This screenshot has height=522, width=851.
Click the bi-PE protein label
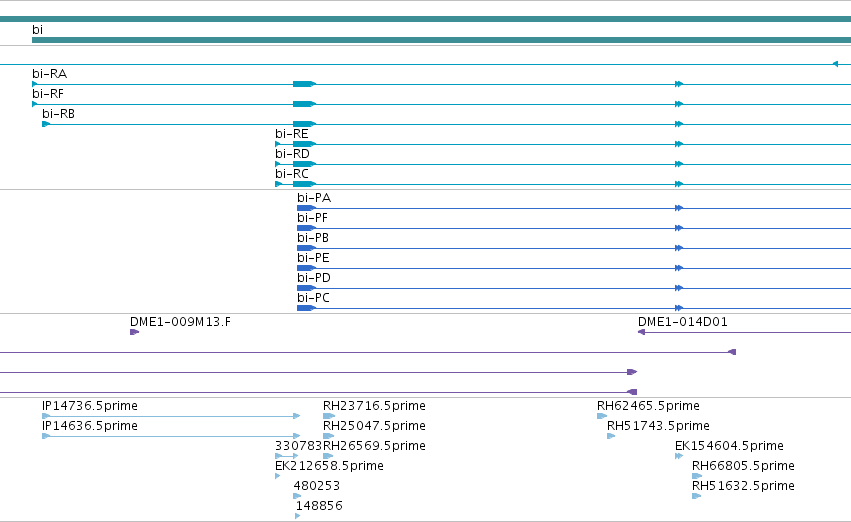point(313,258)
